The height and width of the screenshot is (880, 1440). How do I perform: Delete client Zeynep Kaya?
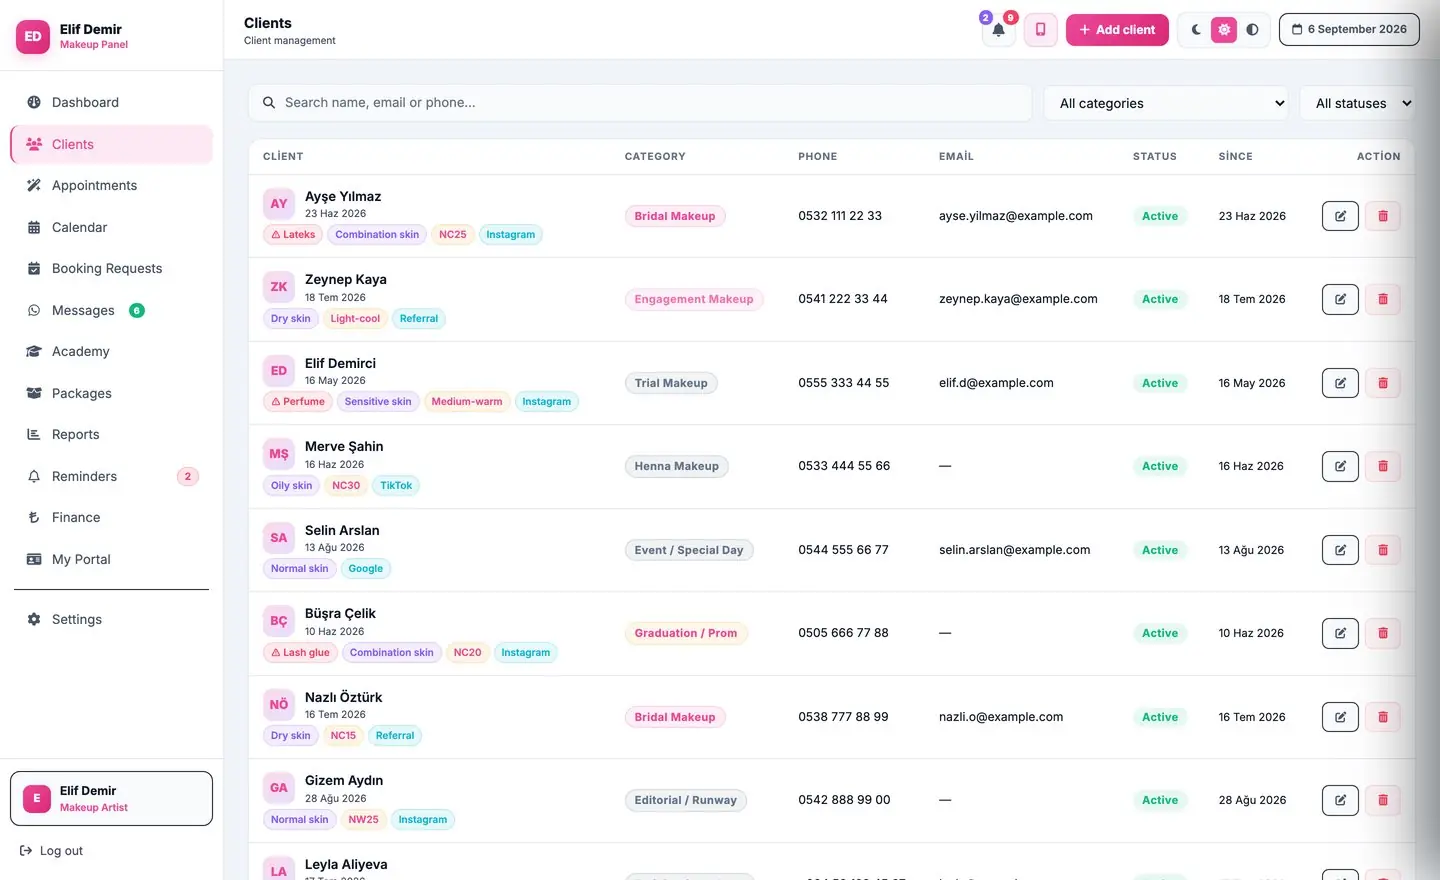pyautogui.click(x=1383, y=299)
